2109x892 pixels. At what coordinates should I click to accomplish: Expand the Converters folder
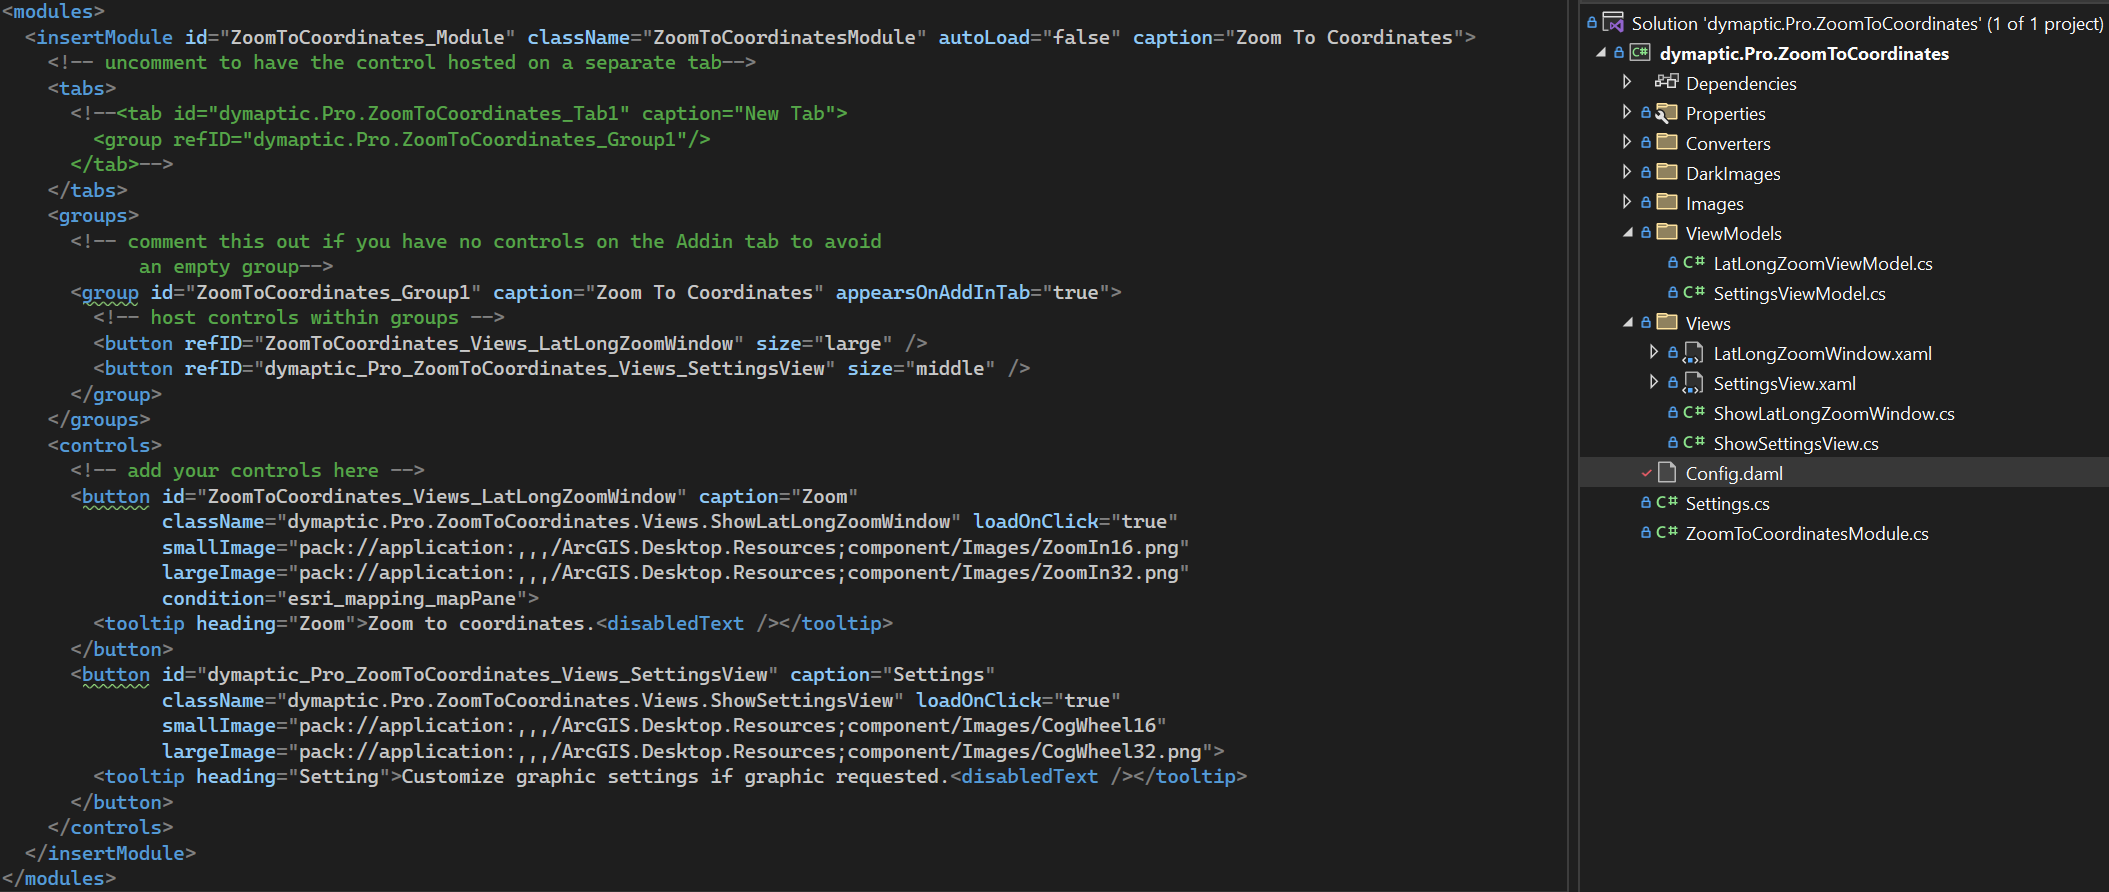1626,142
